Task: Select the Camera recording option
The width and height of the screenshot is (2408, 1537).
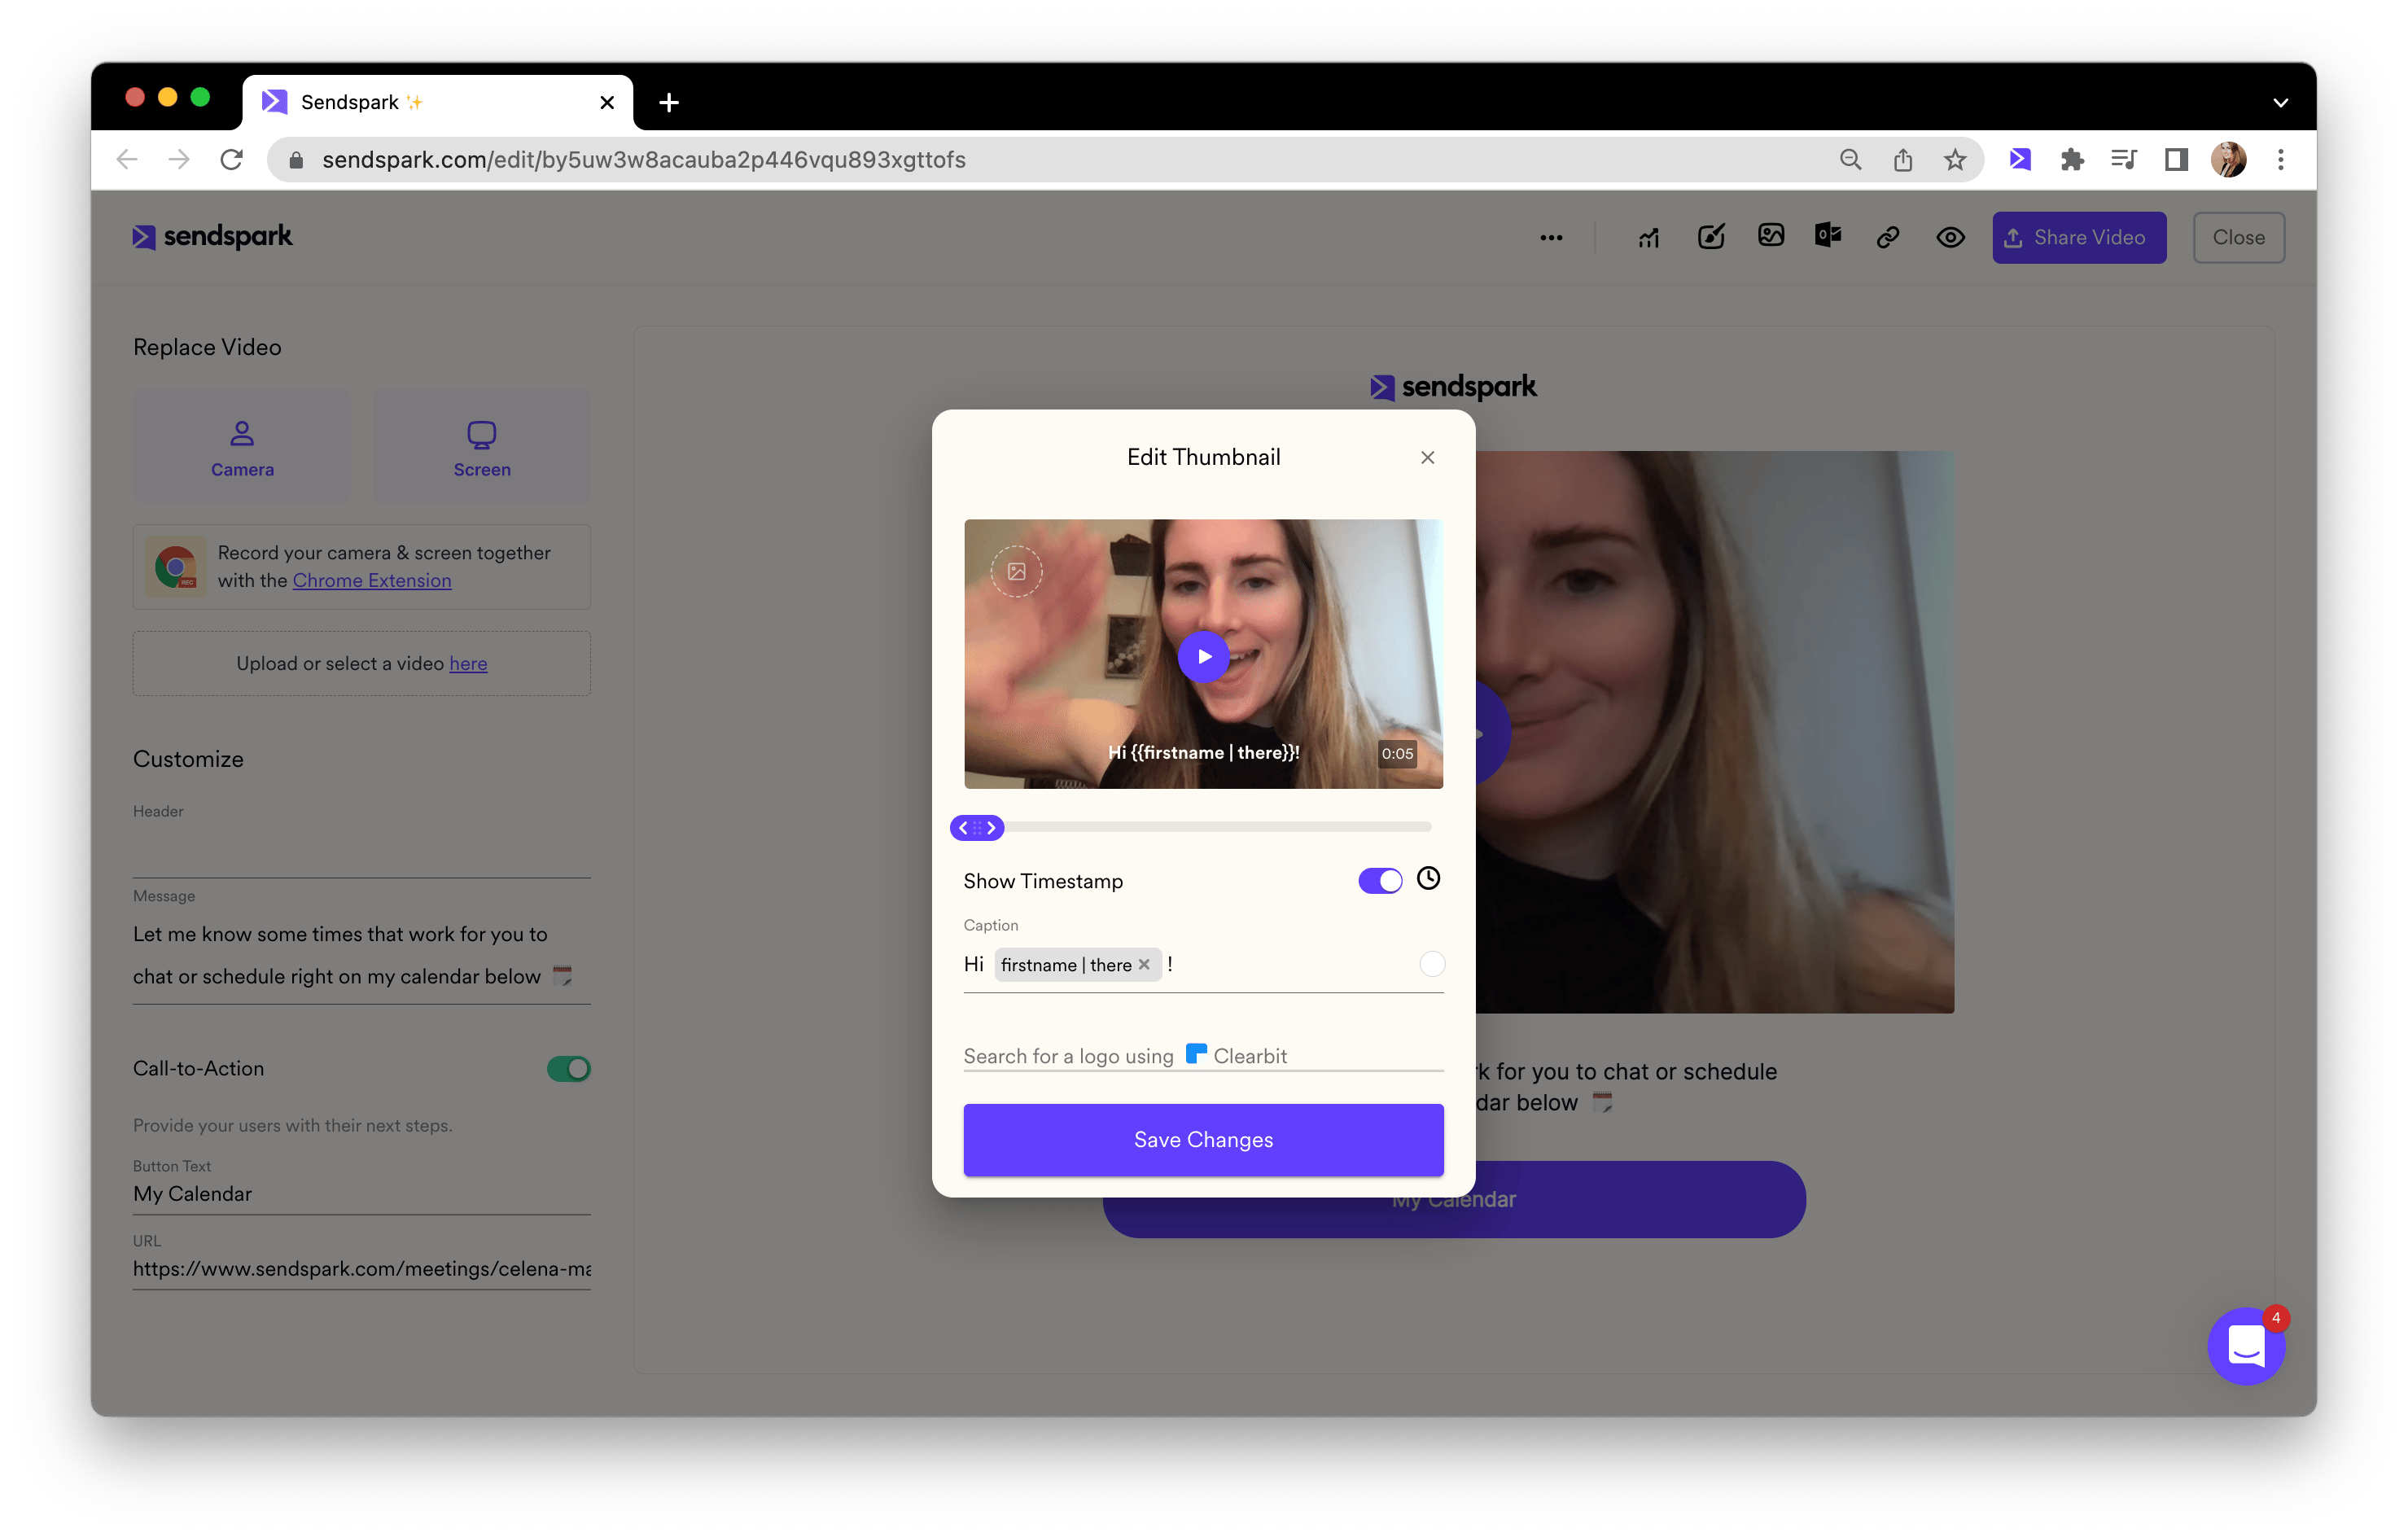Action: (242, 446)
